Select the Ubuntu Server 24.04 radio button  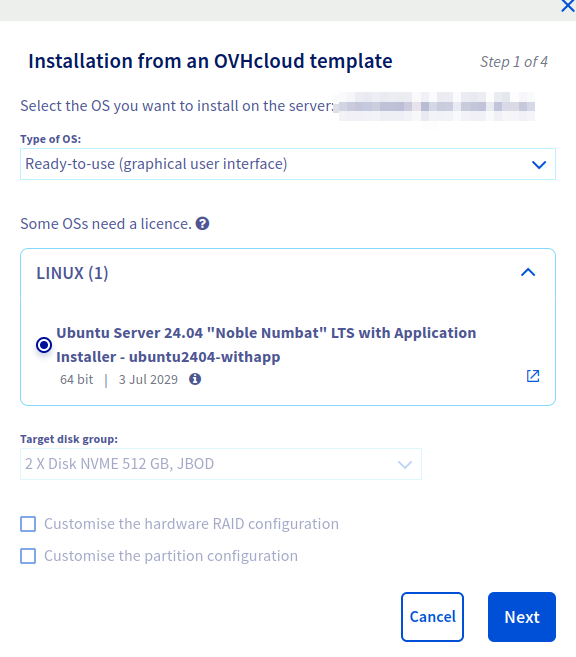(x=44, y=345)
